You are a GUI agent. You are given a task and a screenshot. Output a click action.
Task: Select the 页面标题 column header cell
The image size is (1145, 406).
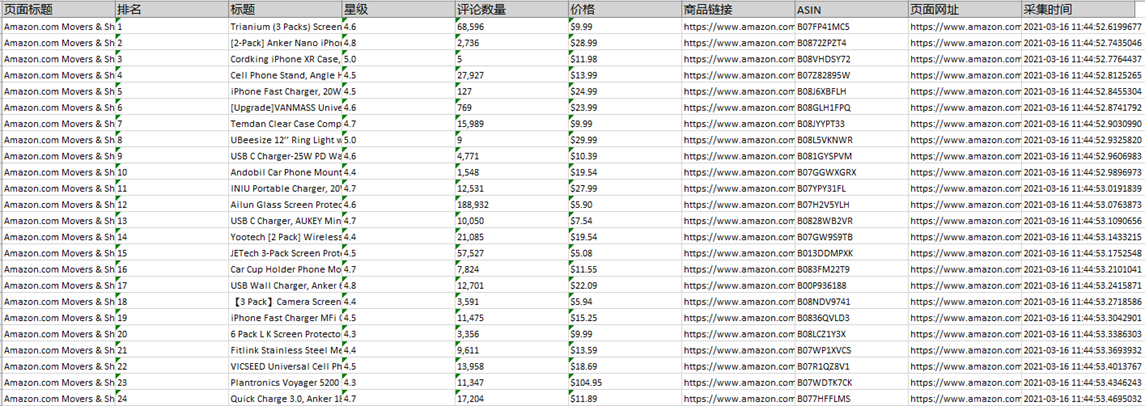58,10
